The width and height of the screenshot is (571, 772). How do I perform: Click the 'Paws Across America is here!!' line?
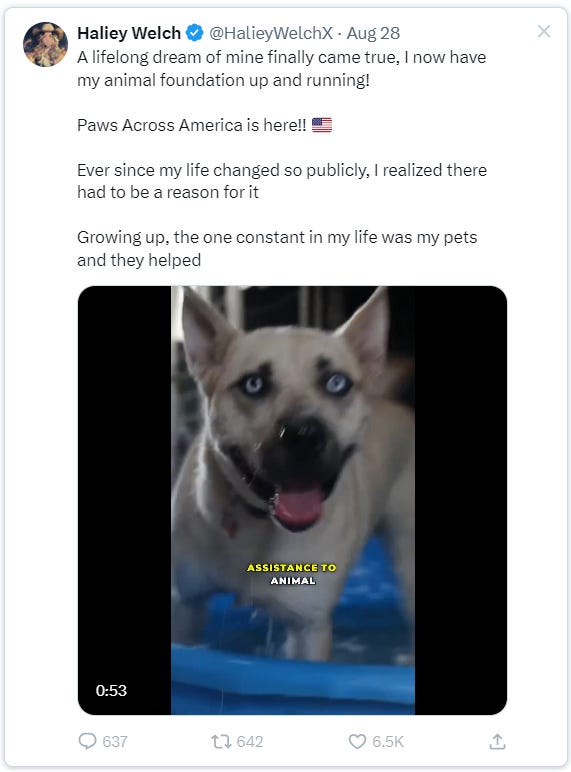click(x=191, y=125)
